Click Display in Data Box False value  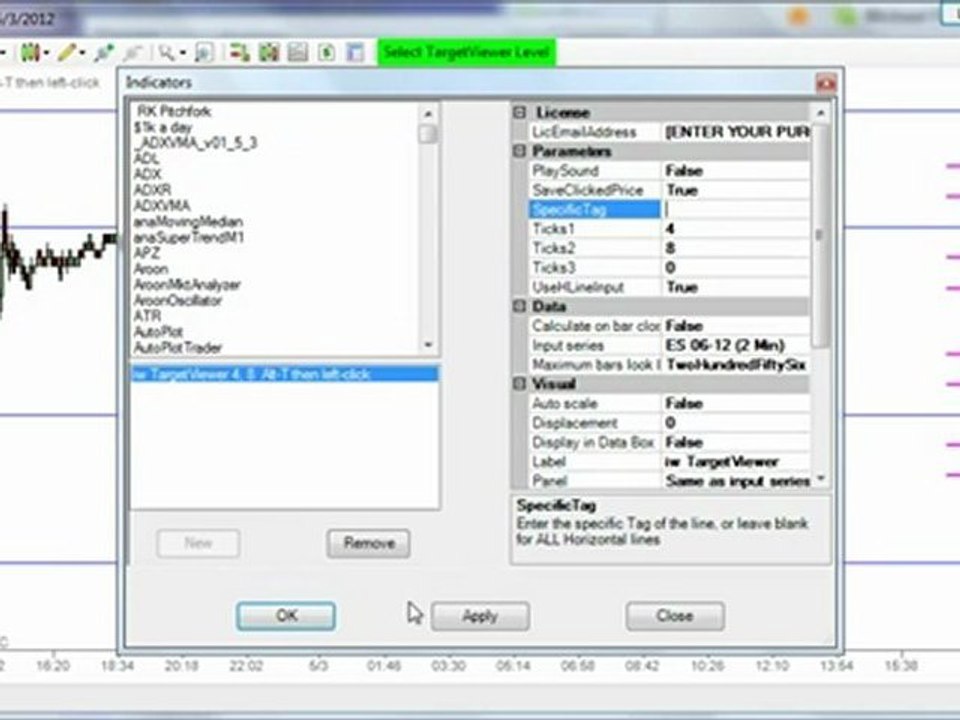tap(737, 442)
